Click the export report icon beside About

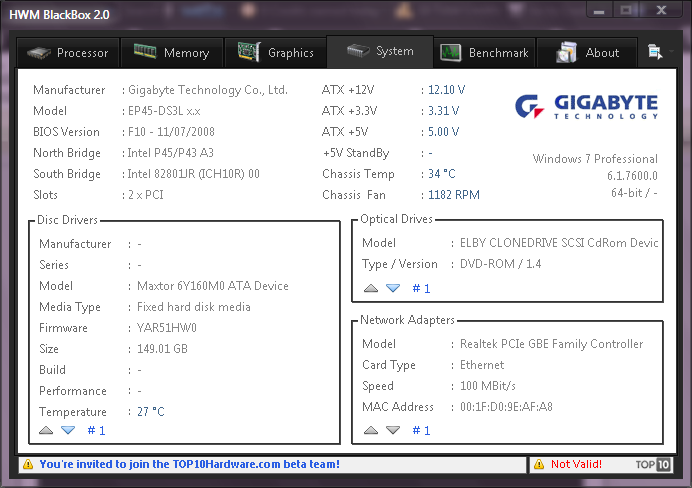tap(655, 52)
